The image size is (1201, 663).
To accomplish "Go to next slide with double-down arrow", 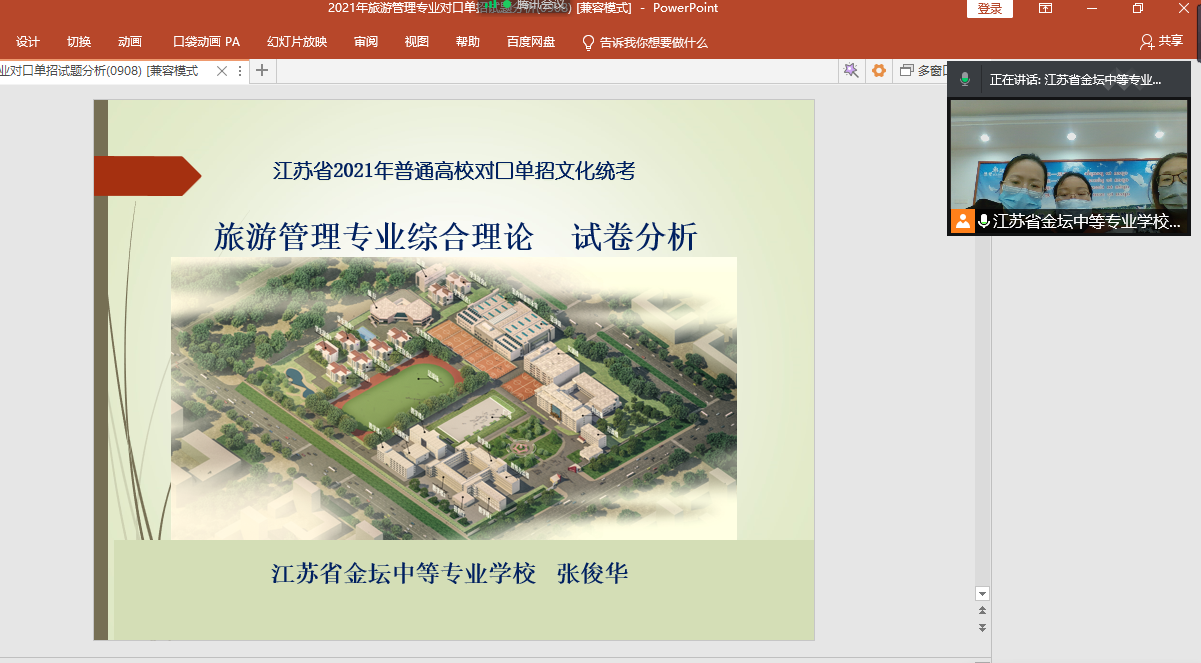I will [x=982, y=627].
